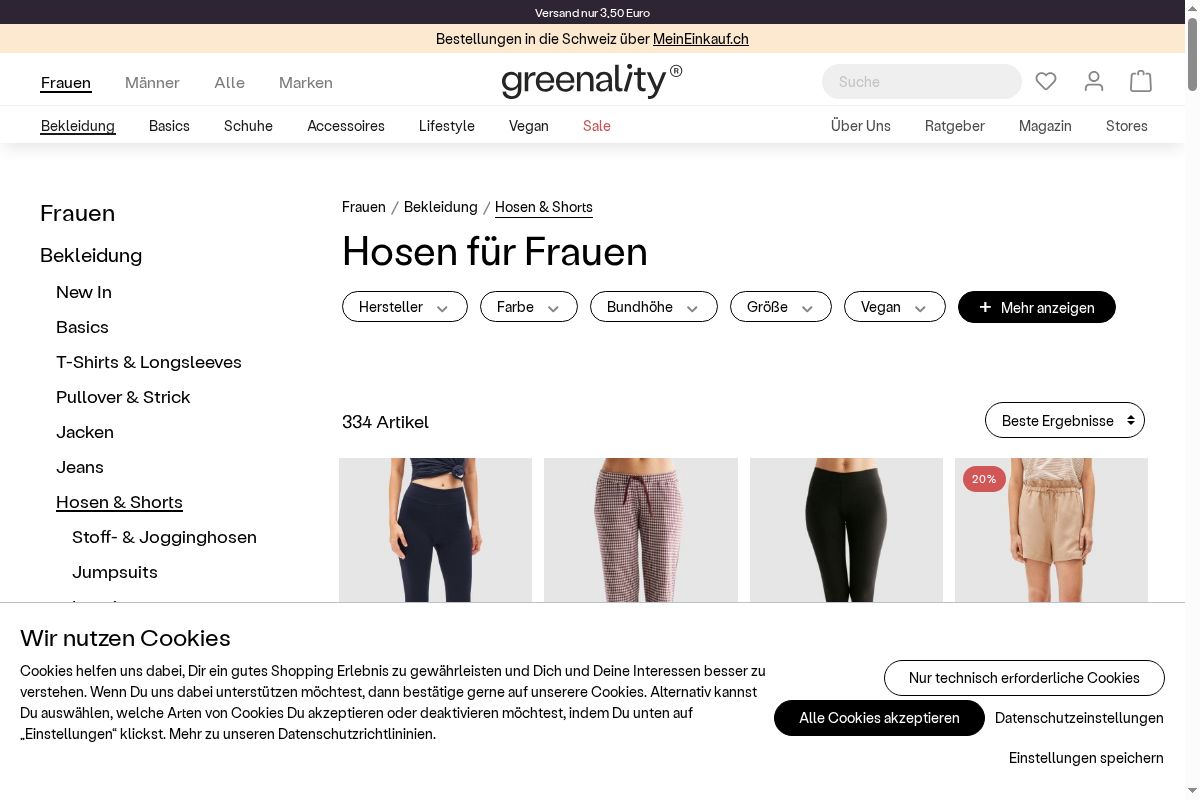Click into the Suche search field

point(922,82)
